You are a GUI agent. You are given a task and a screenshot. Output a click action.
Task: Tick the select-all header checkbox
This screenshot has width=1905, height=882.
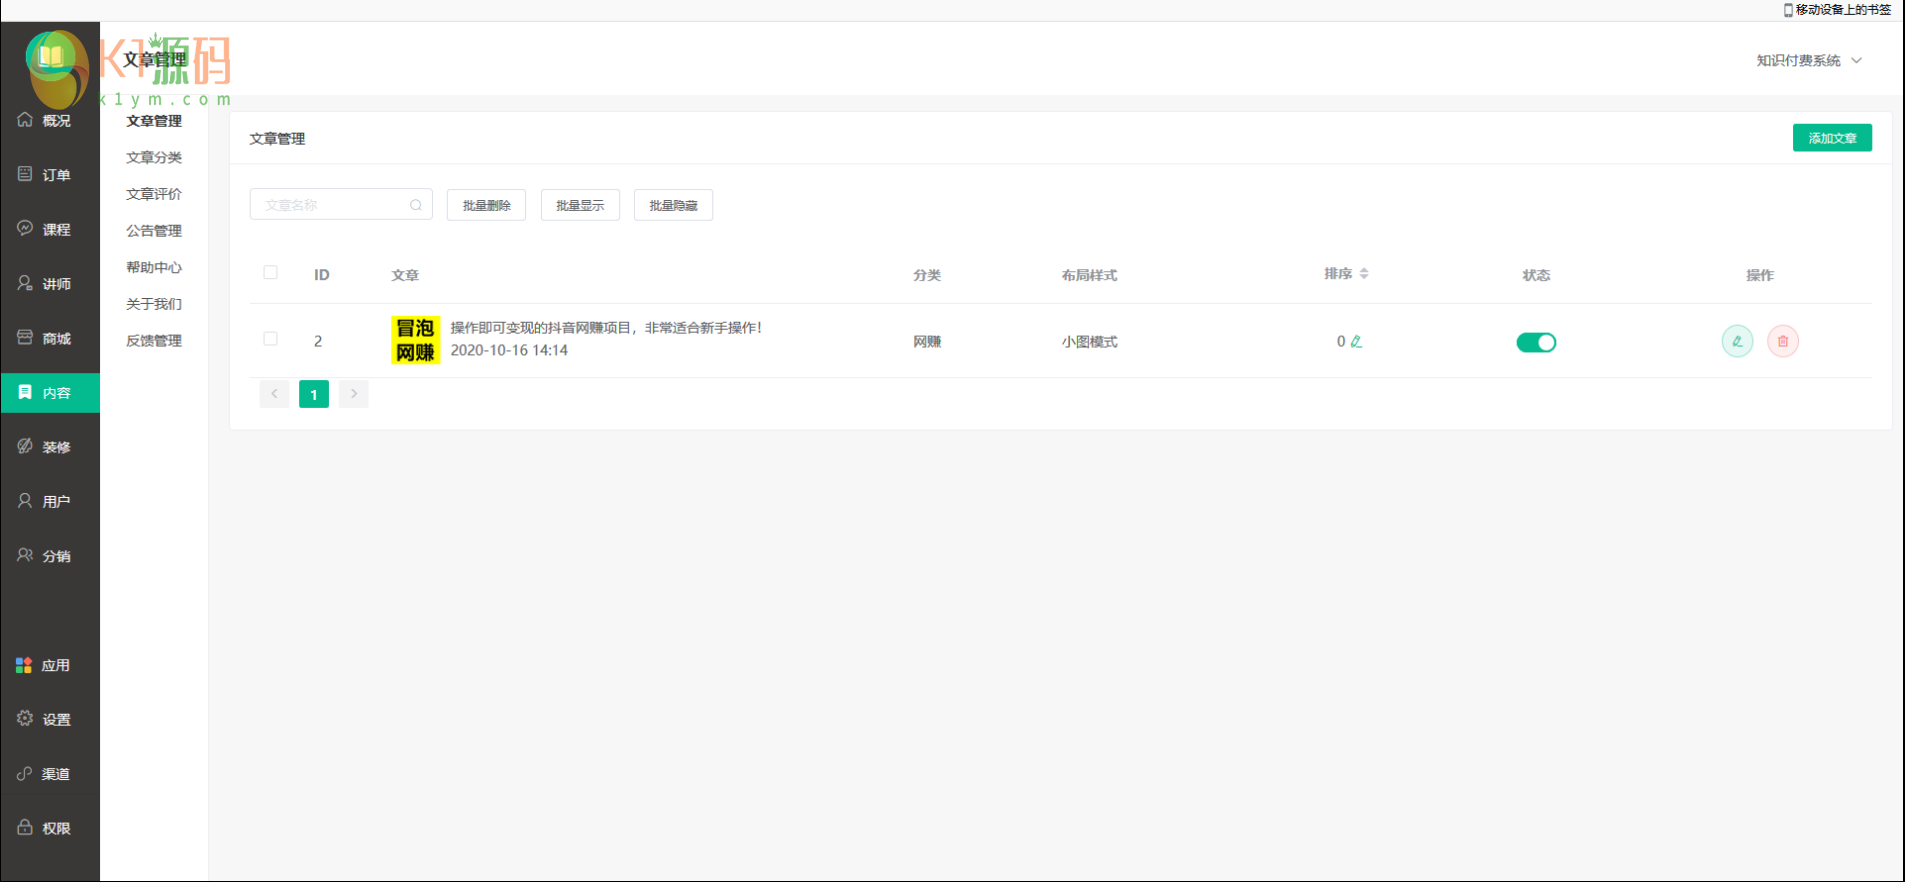click(270, 272)
